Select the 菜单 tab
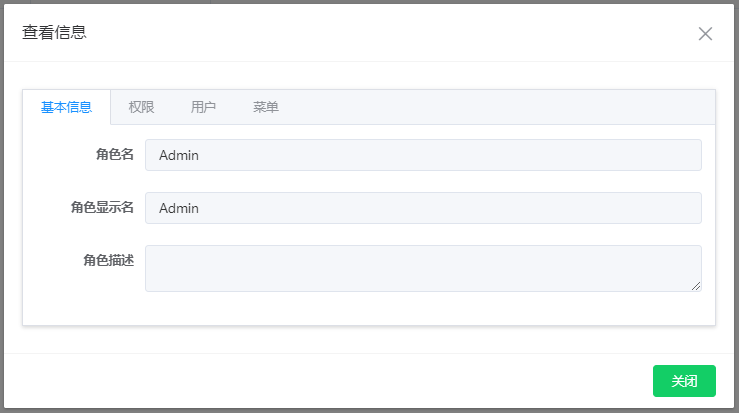739x413 pixels. click(x=266, y=107)
